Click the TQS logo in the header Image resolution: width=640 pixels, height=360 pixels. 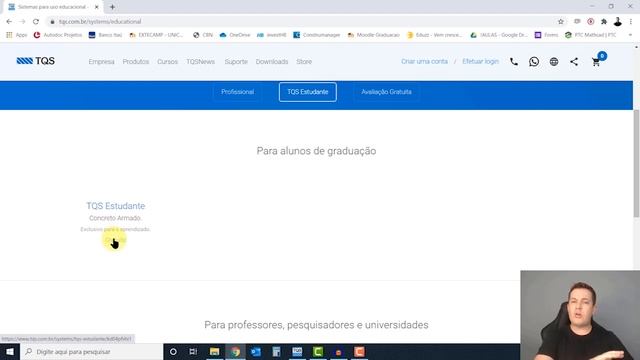click(36, 61)
